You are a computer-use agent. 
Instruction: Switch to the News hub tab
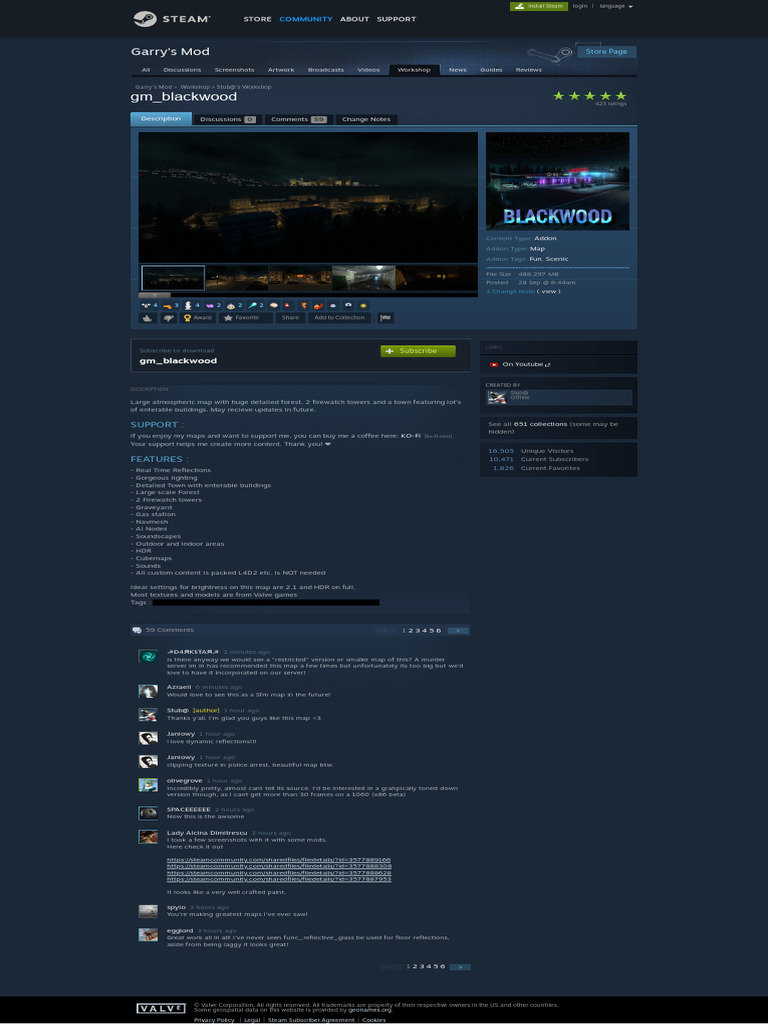458,70
